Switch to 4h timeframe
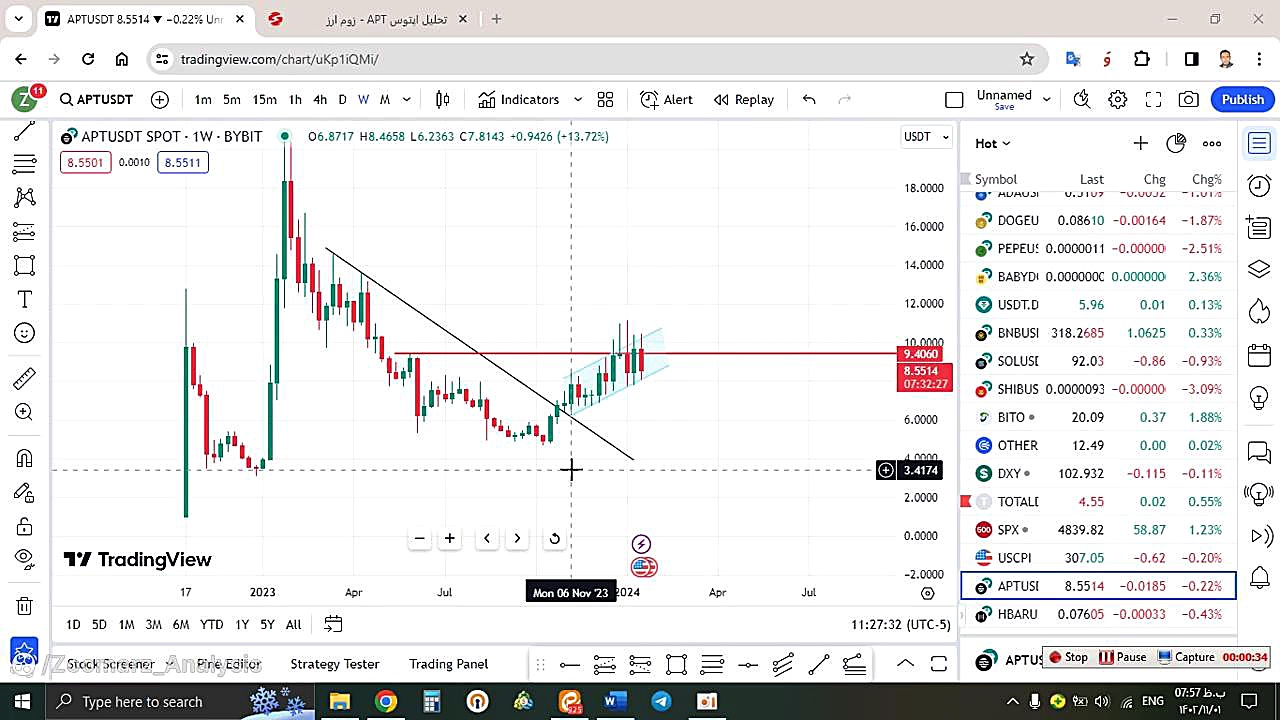1280x720 pixels. click(320, 99)
